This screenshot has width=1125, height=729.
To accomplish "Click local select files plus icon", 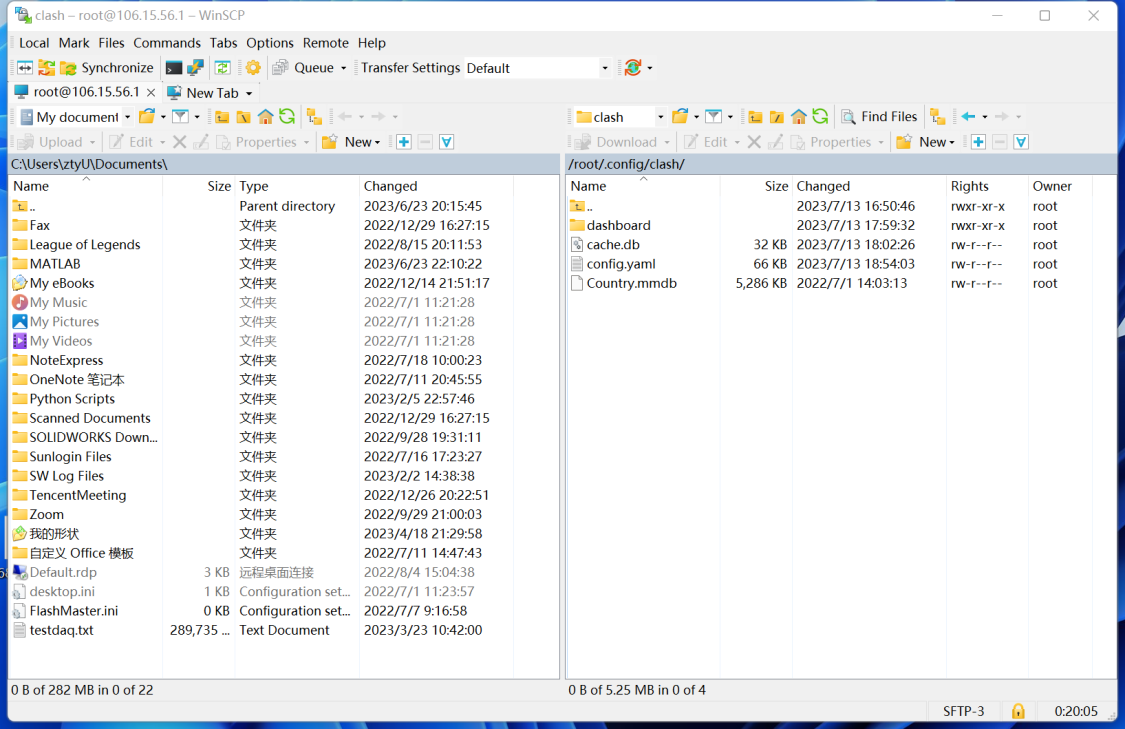I will click(x=404, y=141).
